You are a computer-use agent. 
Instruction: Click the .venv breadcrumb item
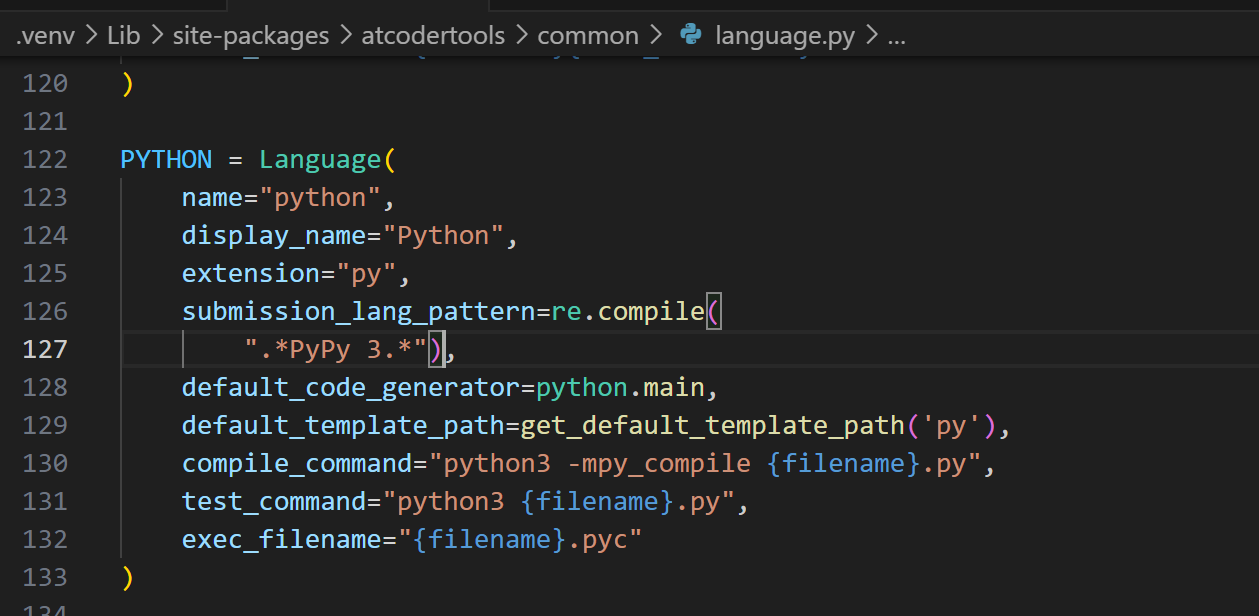pyautogui.click(x=45, y=35)
